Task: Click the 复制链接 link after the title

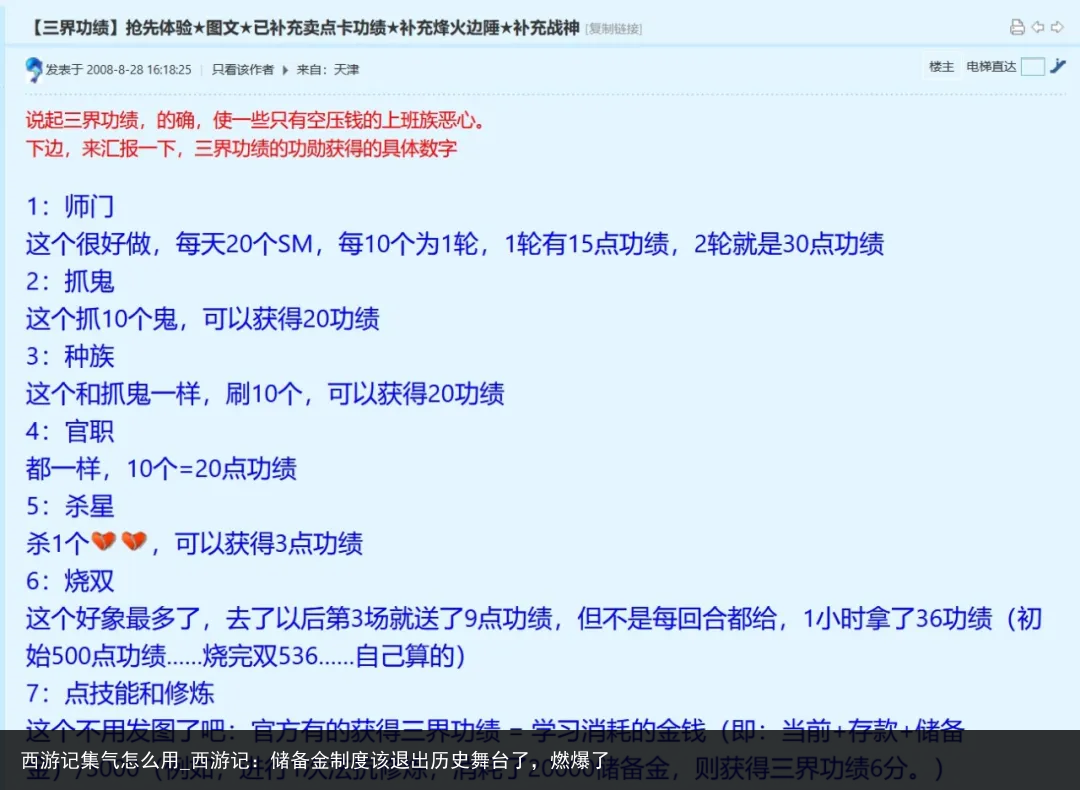Action: click(613, 29)
